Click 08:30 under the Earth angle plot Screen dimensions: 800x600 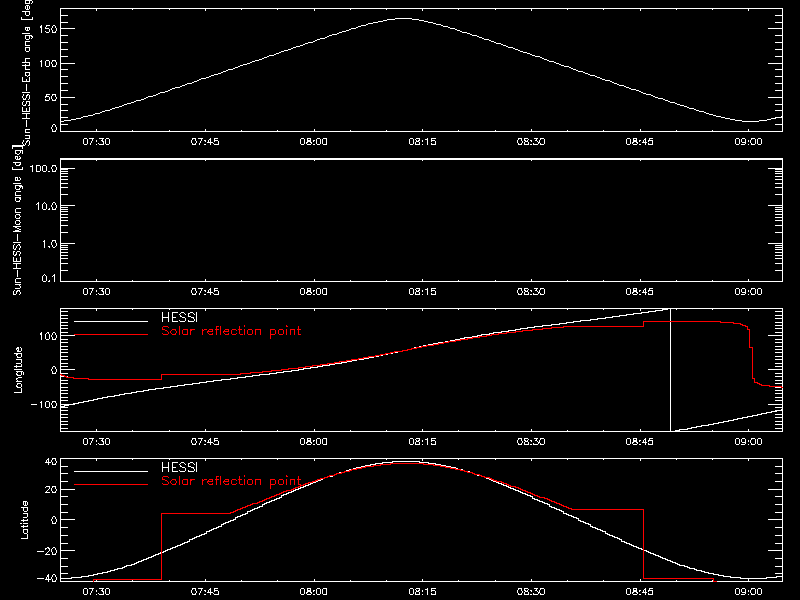[531, 141]
